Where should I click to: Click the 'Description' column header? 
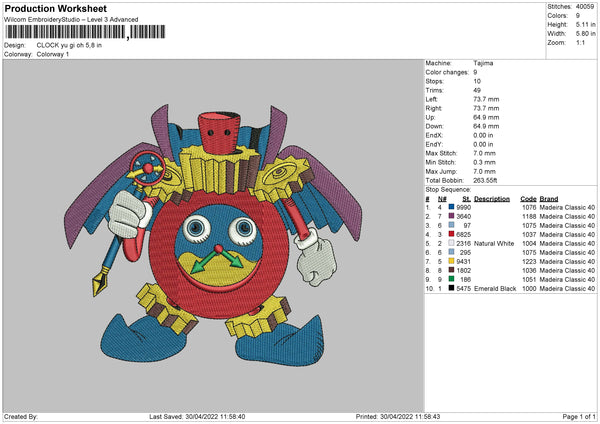tap(492, 199)
